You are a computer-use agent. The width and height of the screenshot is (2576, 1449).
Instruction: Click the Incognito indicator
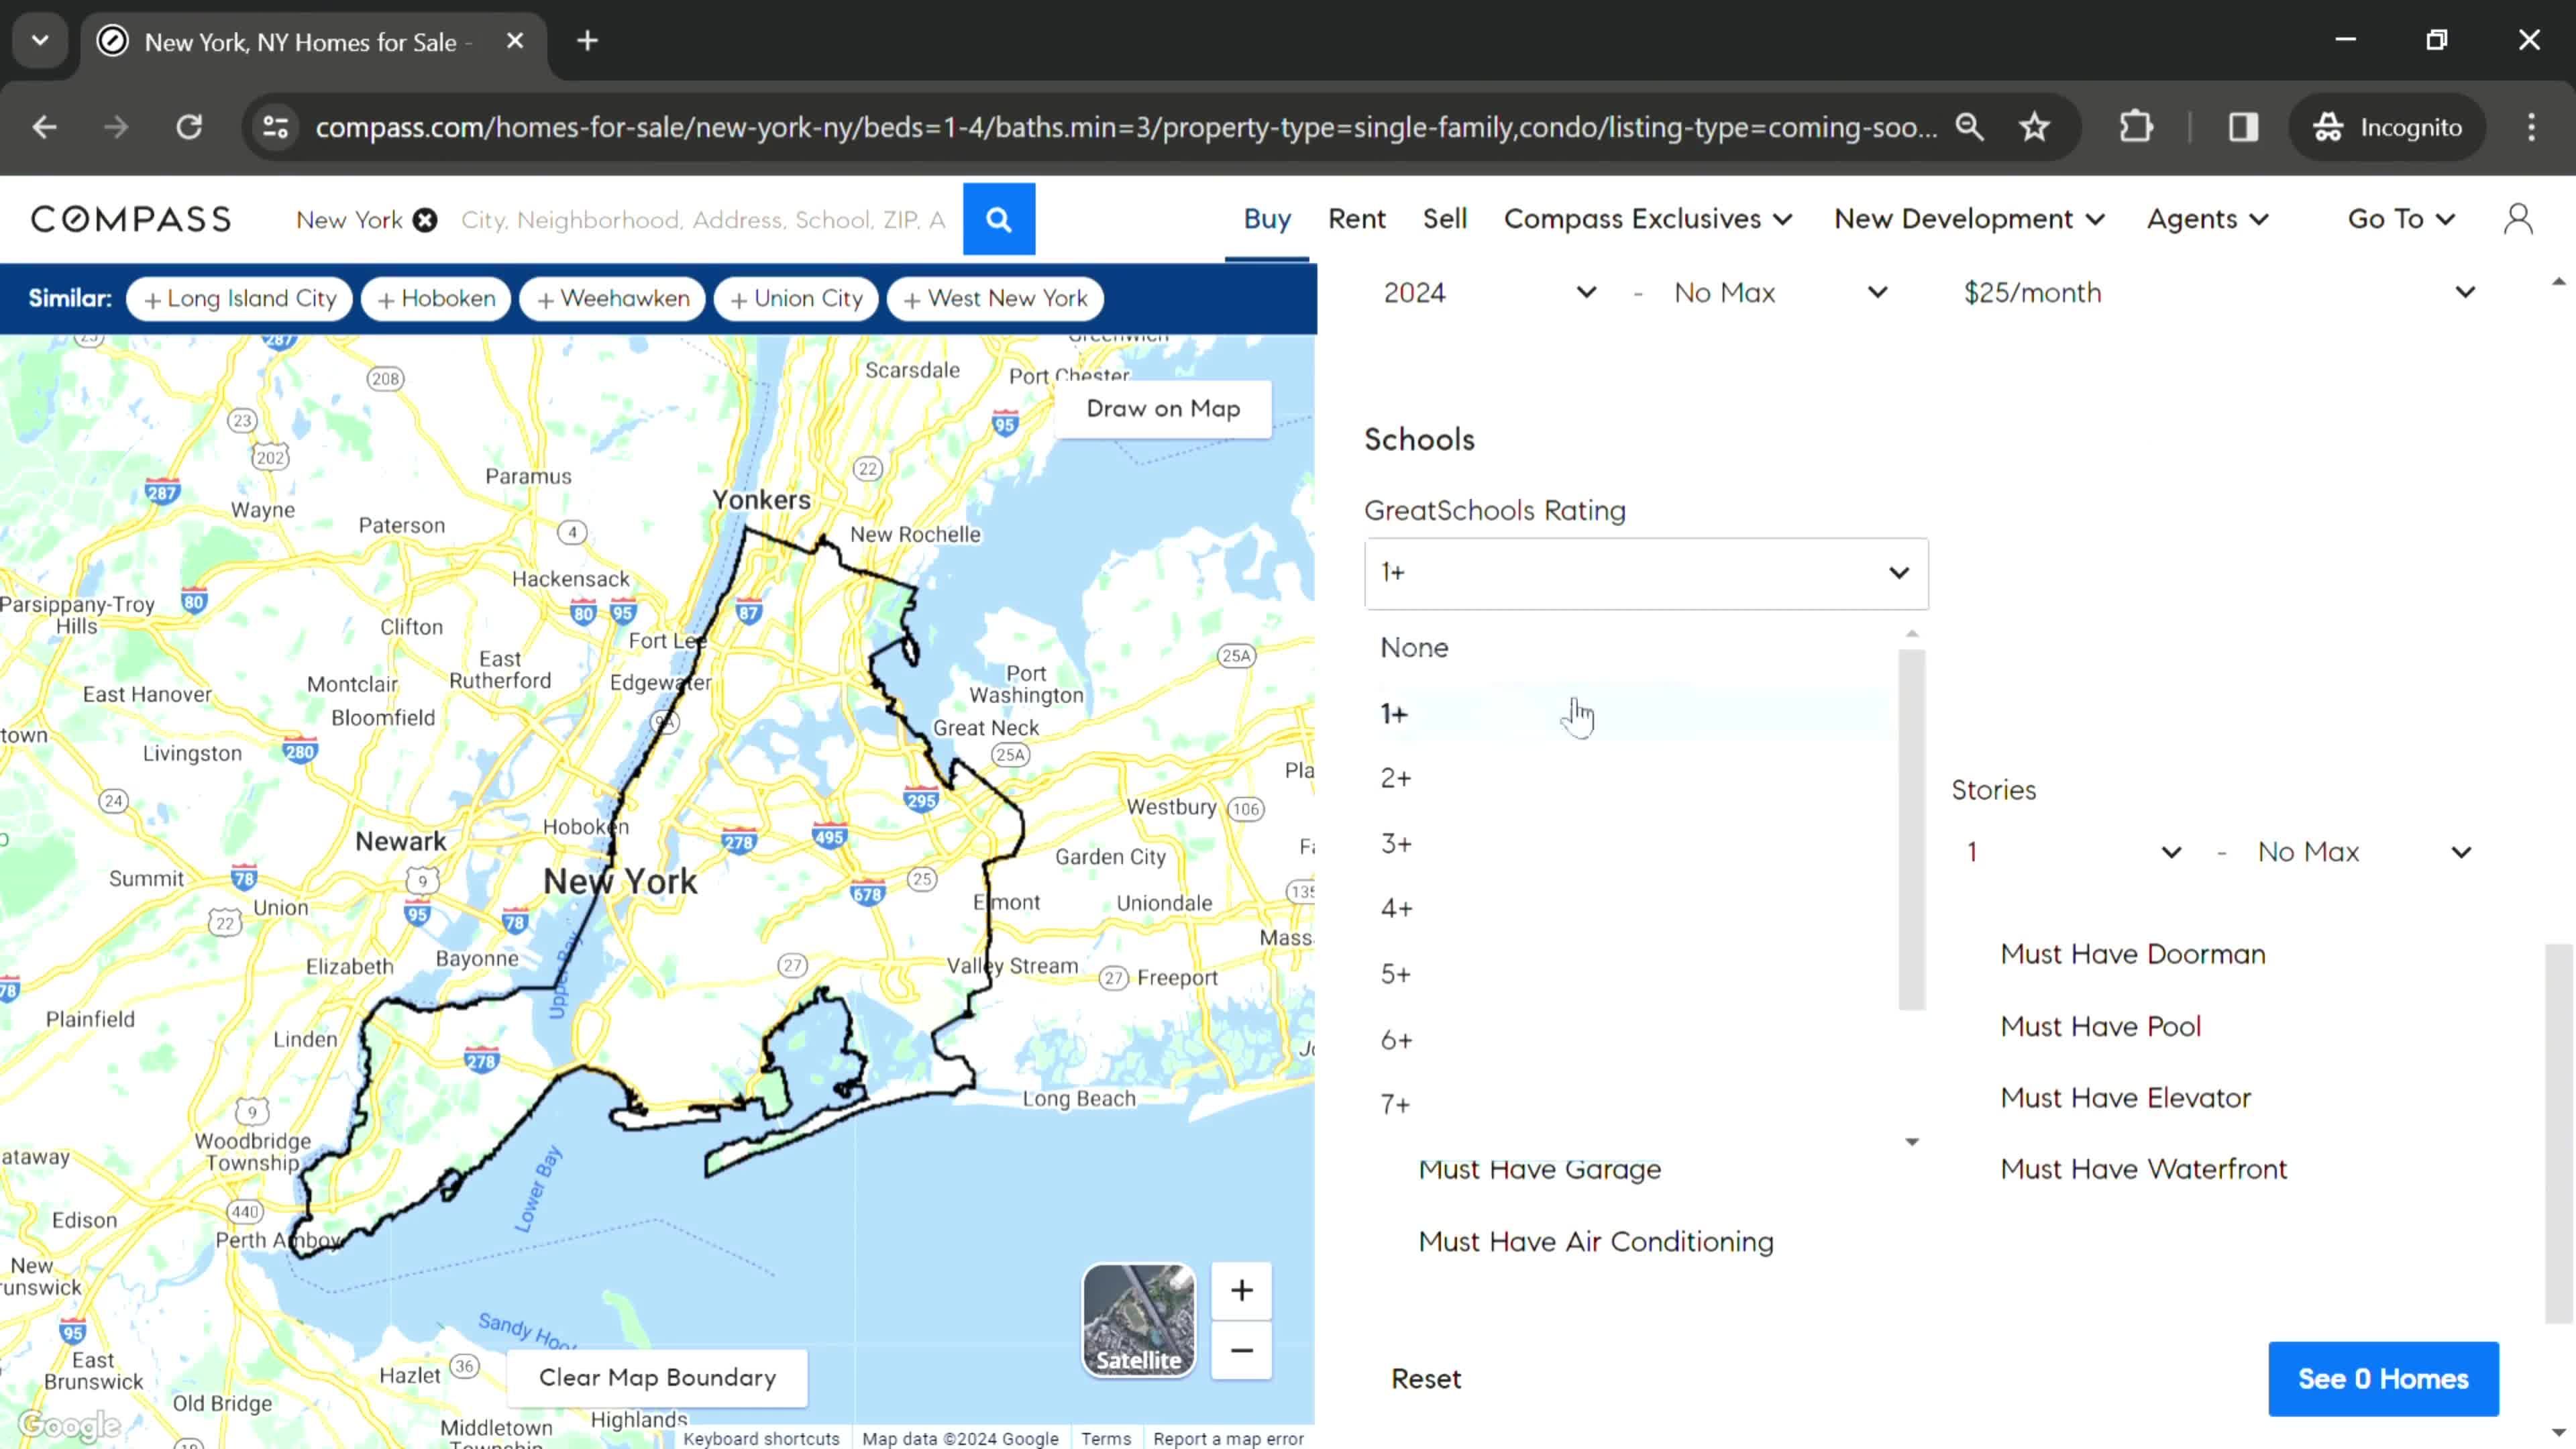coord(2387,127)
